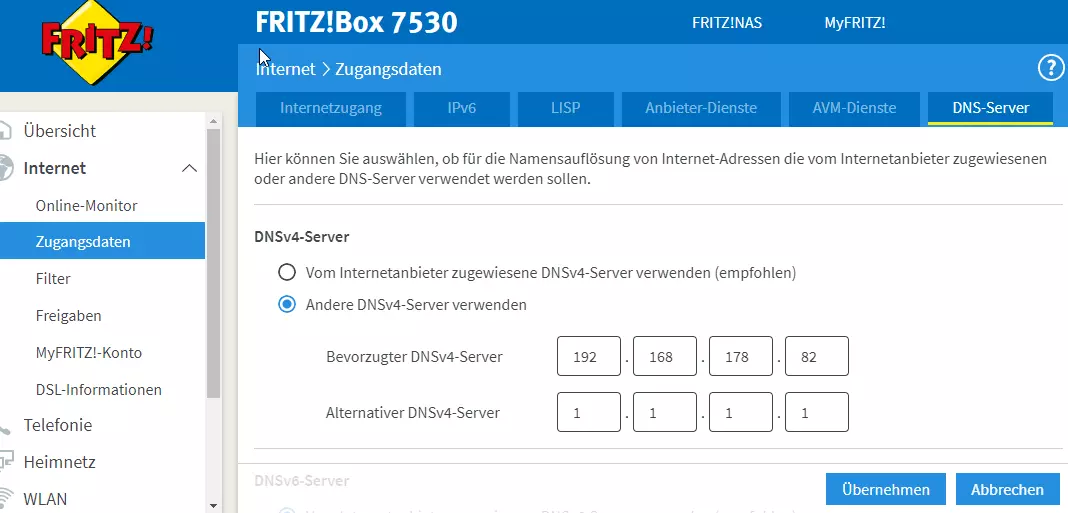Switch to the IPv6 tab
1068x513 pixels.
point(462,108)
